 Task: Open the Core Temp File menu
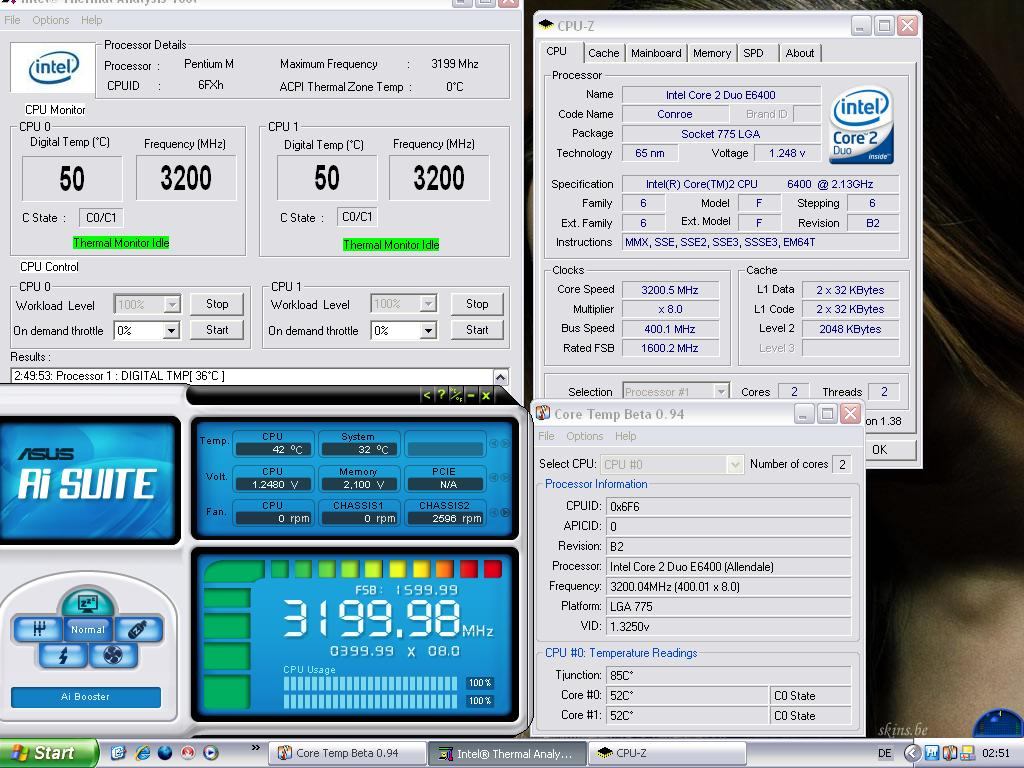tap(546, 436)
